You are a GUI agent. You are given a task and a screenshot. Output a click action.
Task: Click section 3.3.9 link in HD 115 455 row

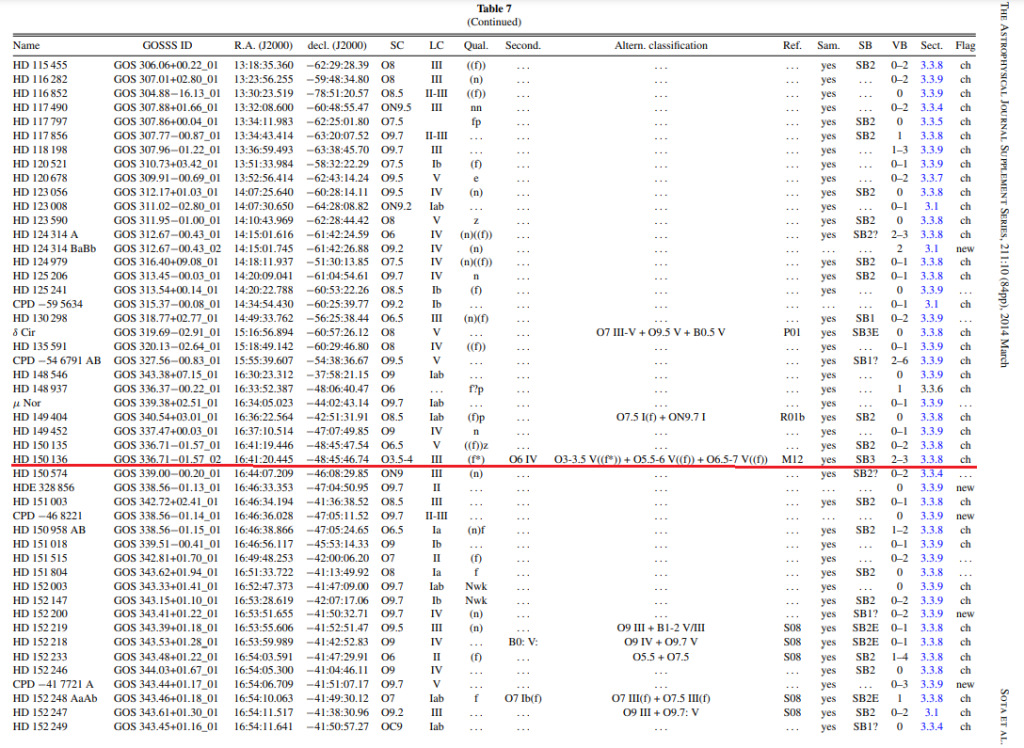(931, 65)
